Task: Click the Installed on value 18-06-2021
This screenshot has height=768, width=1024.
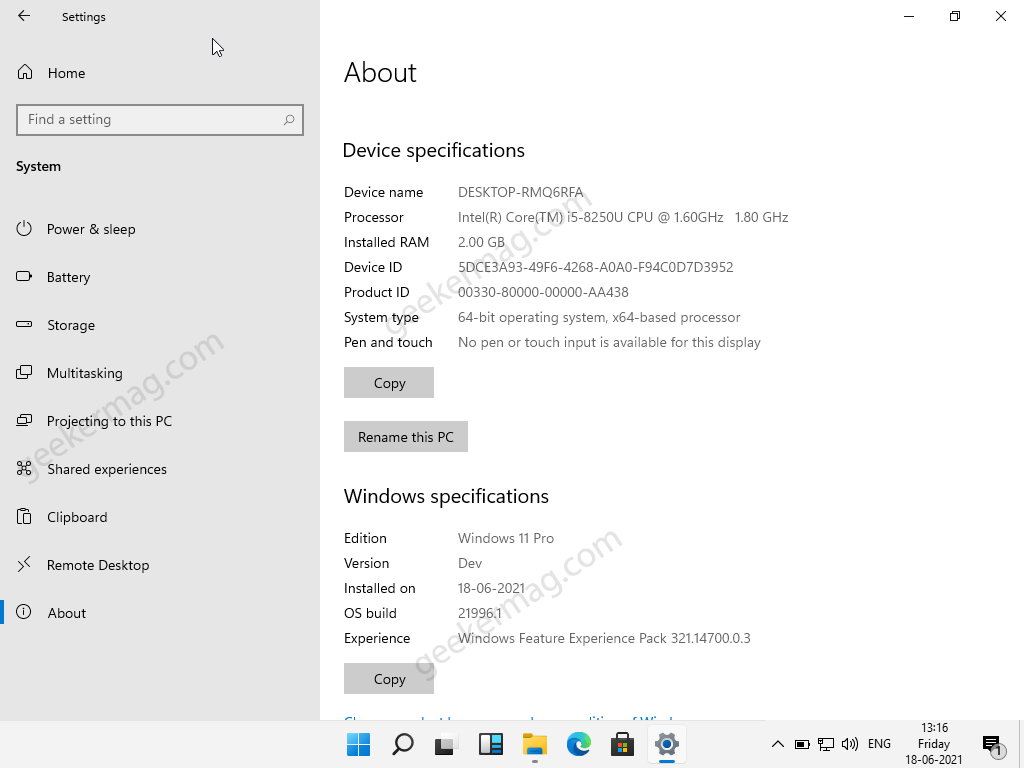Action: [491, 588]
